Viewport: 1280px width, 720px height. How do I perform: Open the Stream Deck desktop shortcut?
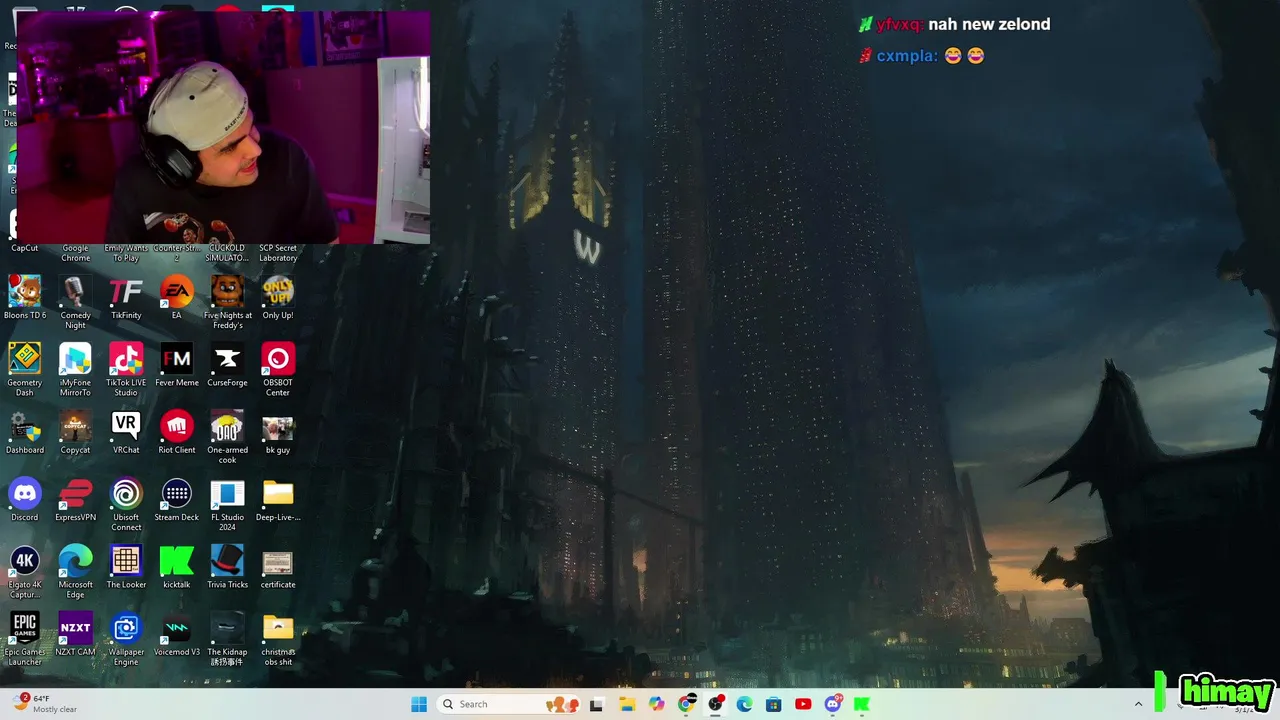pyautogui.click(x=177, y=500)
